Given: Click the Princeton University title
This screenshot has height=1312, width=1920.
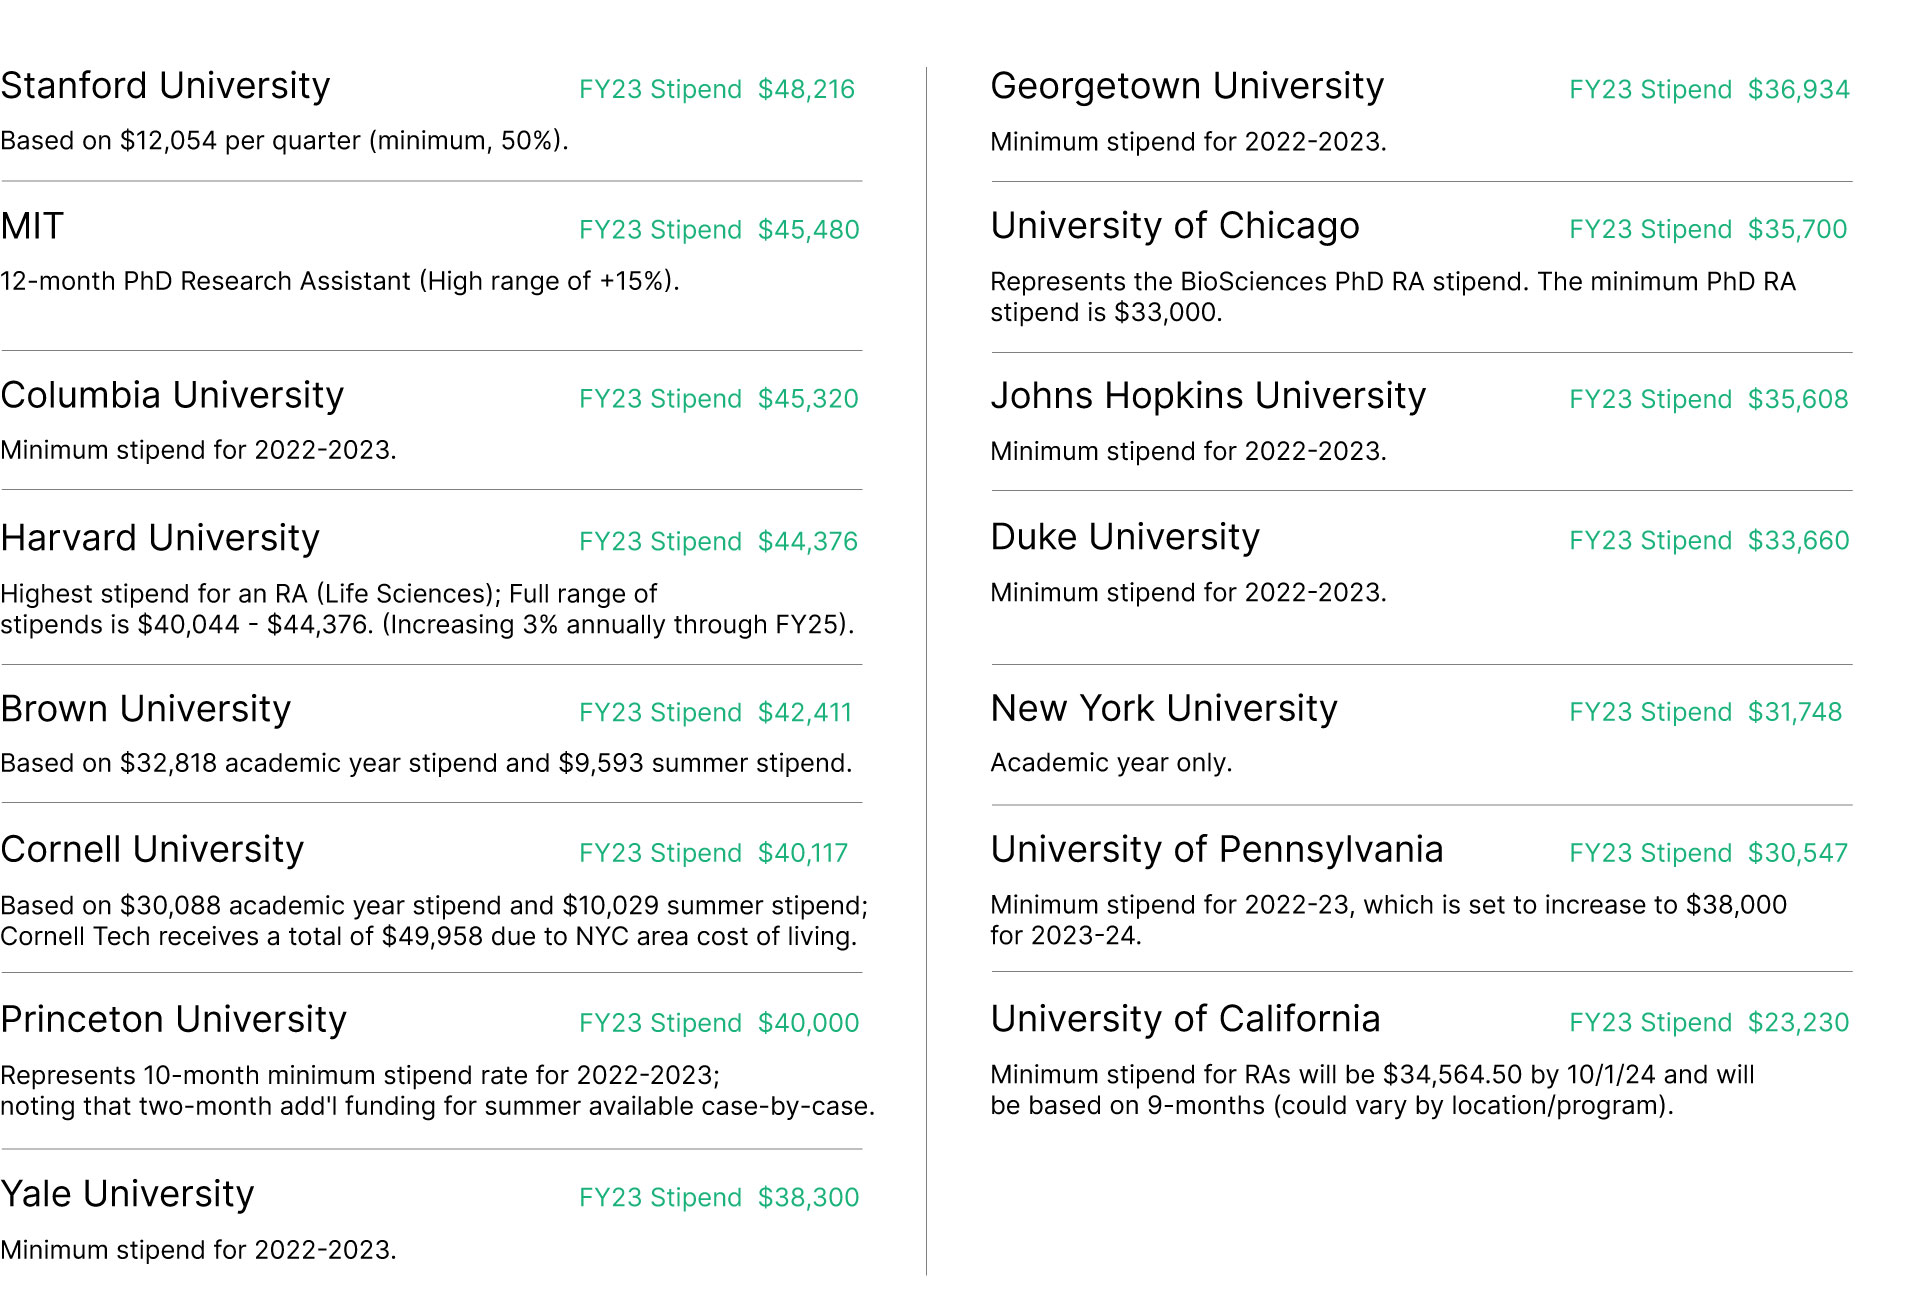Looking at the screenshot, I should click(174, 1020).
